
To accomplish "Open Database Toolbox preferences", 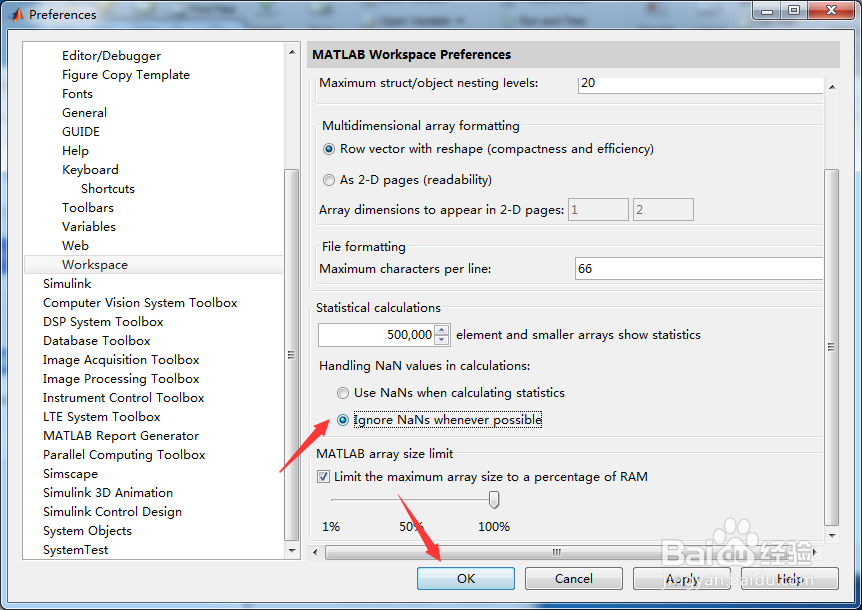I will 97,341.
